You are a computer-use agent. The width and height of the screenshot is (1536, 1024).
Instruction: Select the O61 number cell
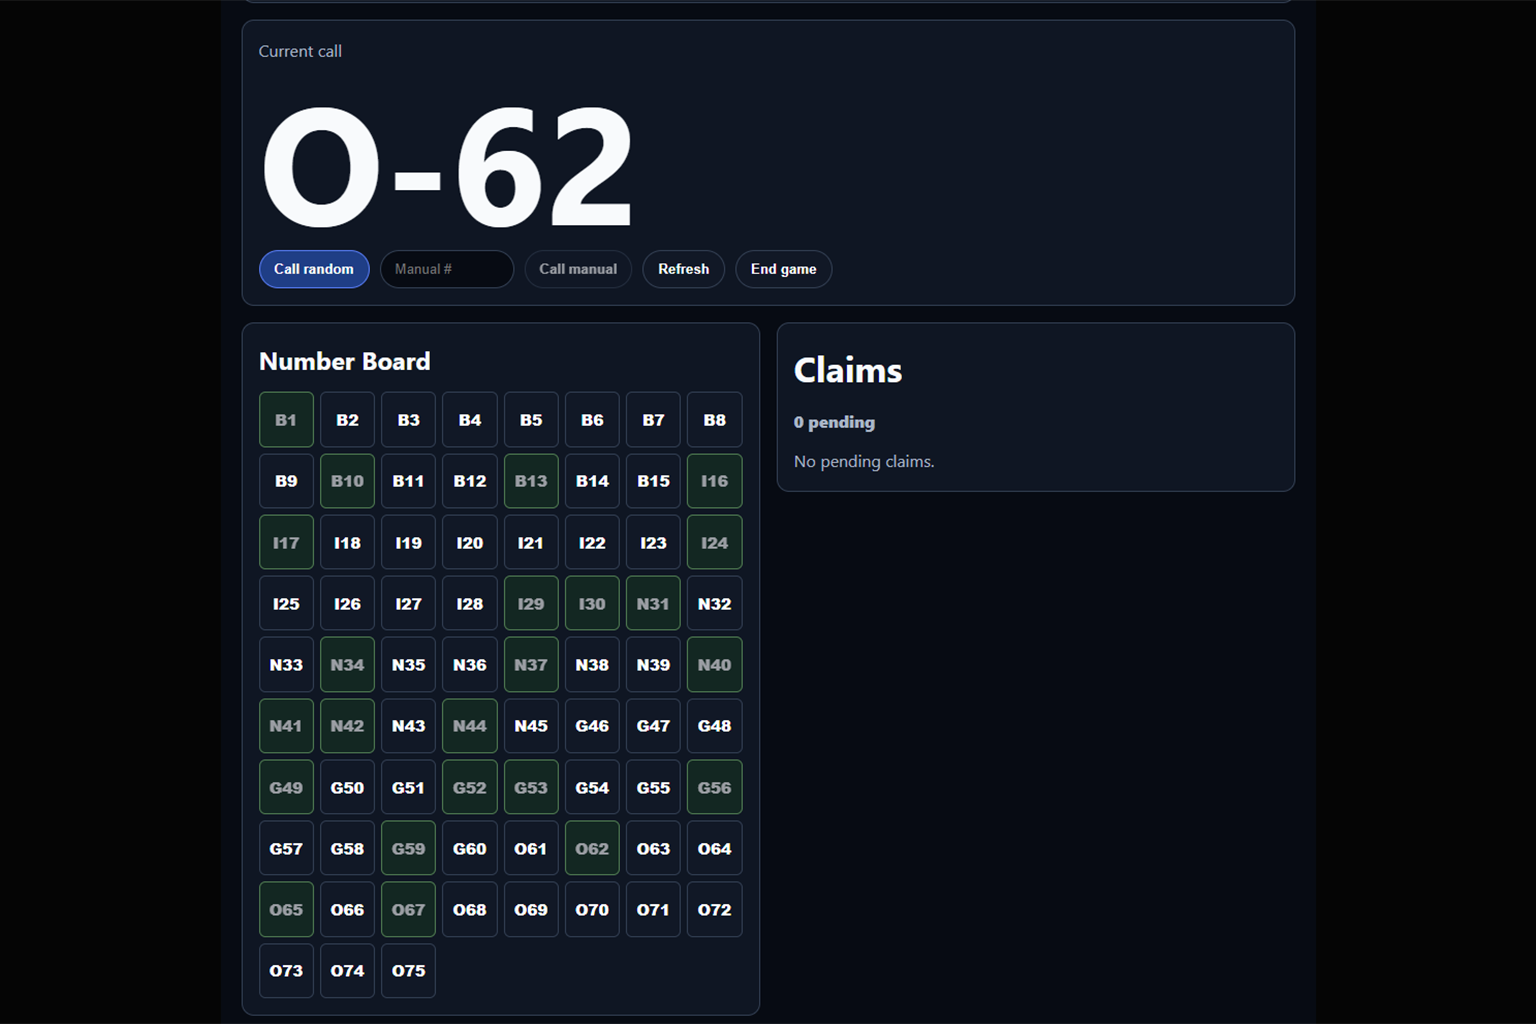(x=531, y=848)
